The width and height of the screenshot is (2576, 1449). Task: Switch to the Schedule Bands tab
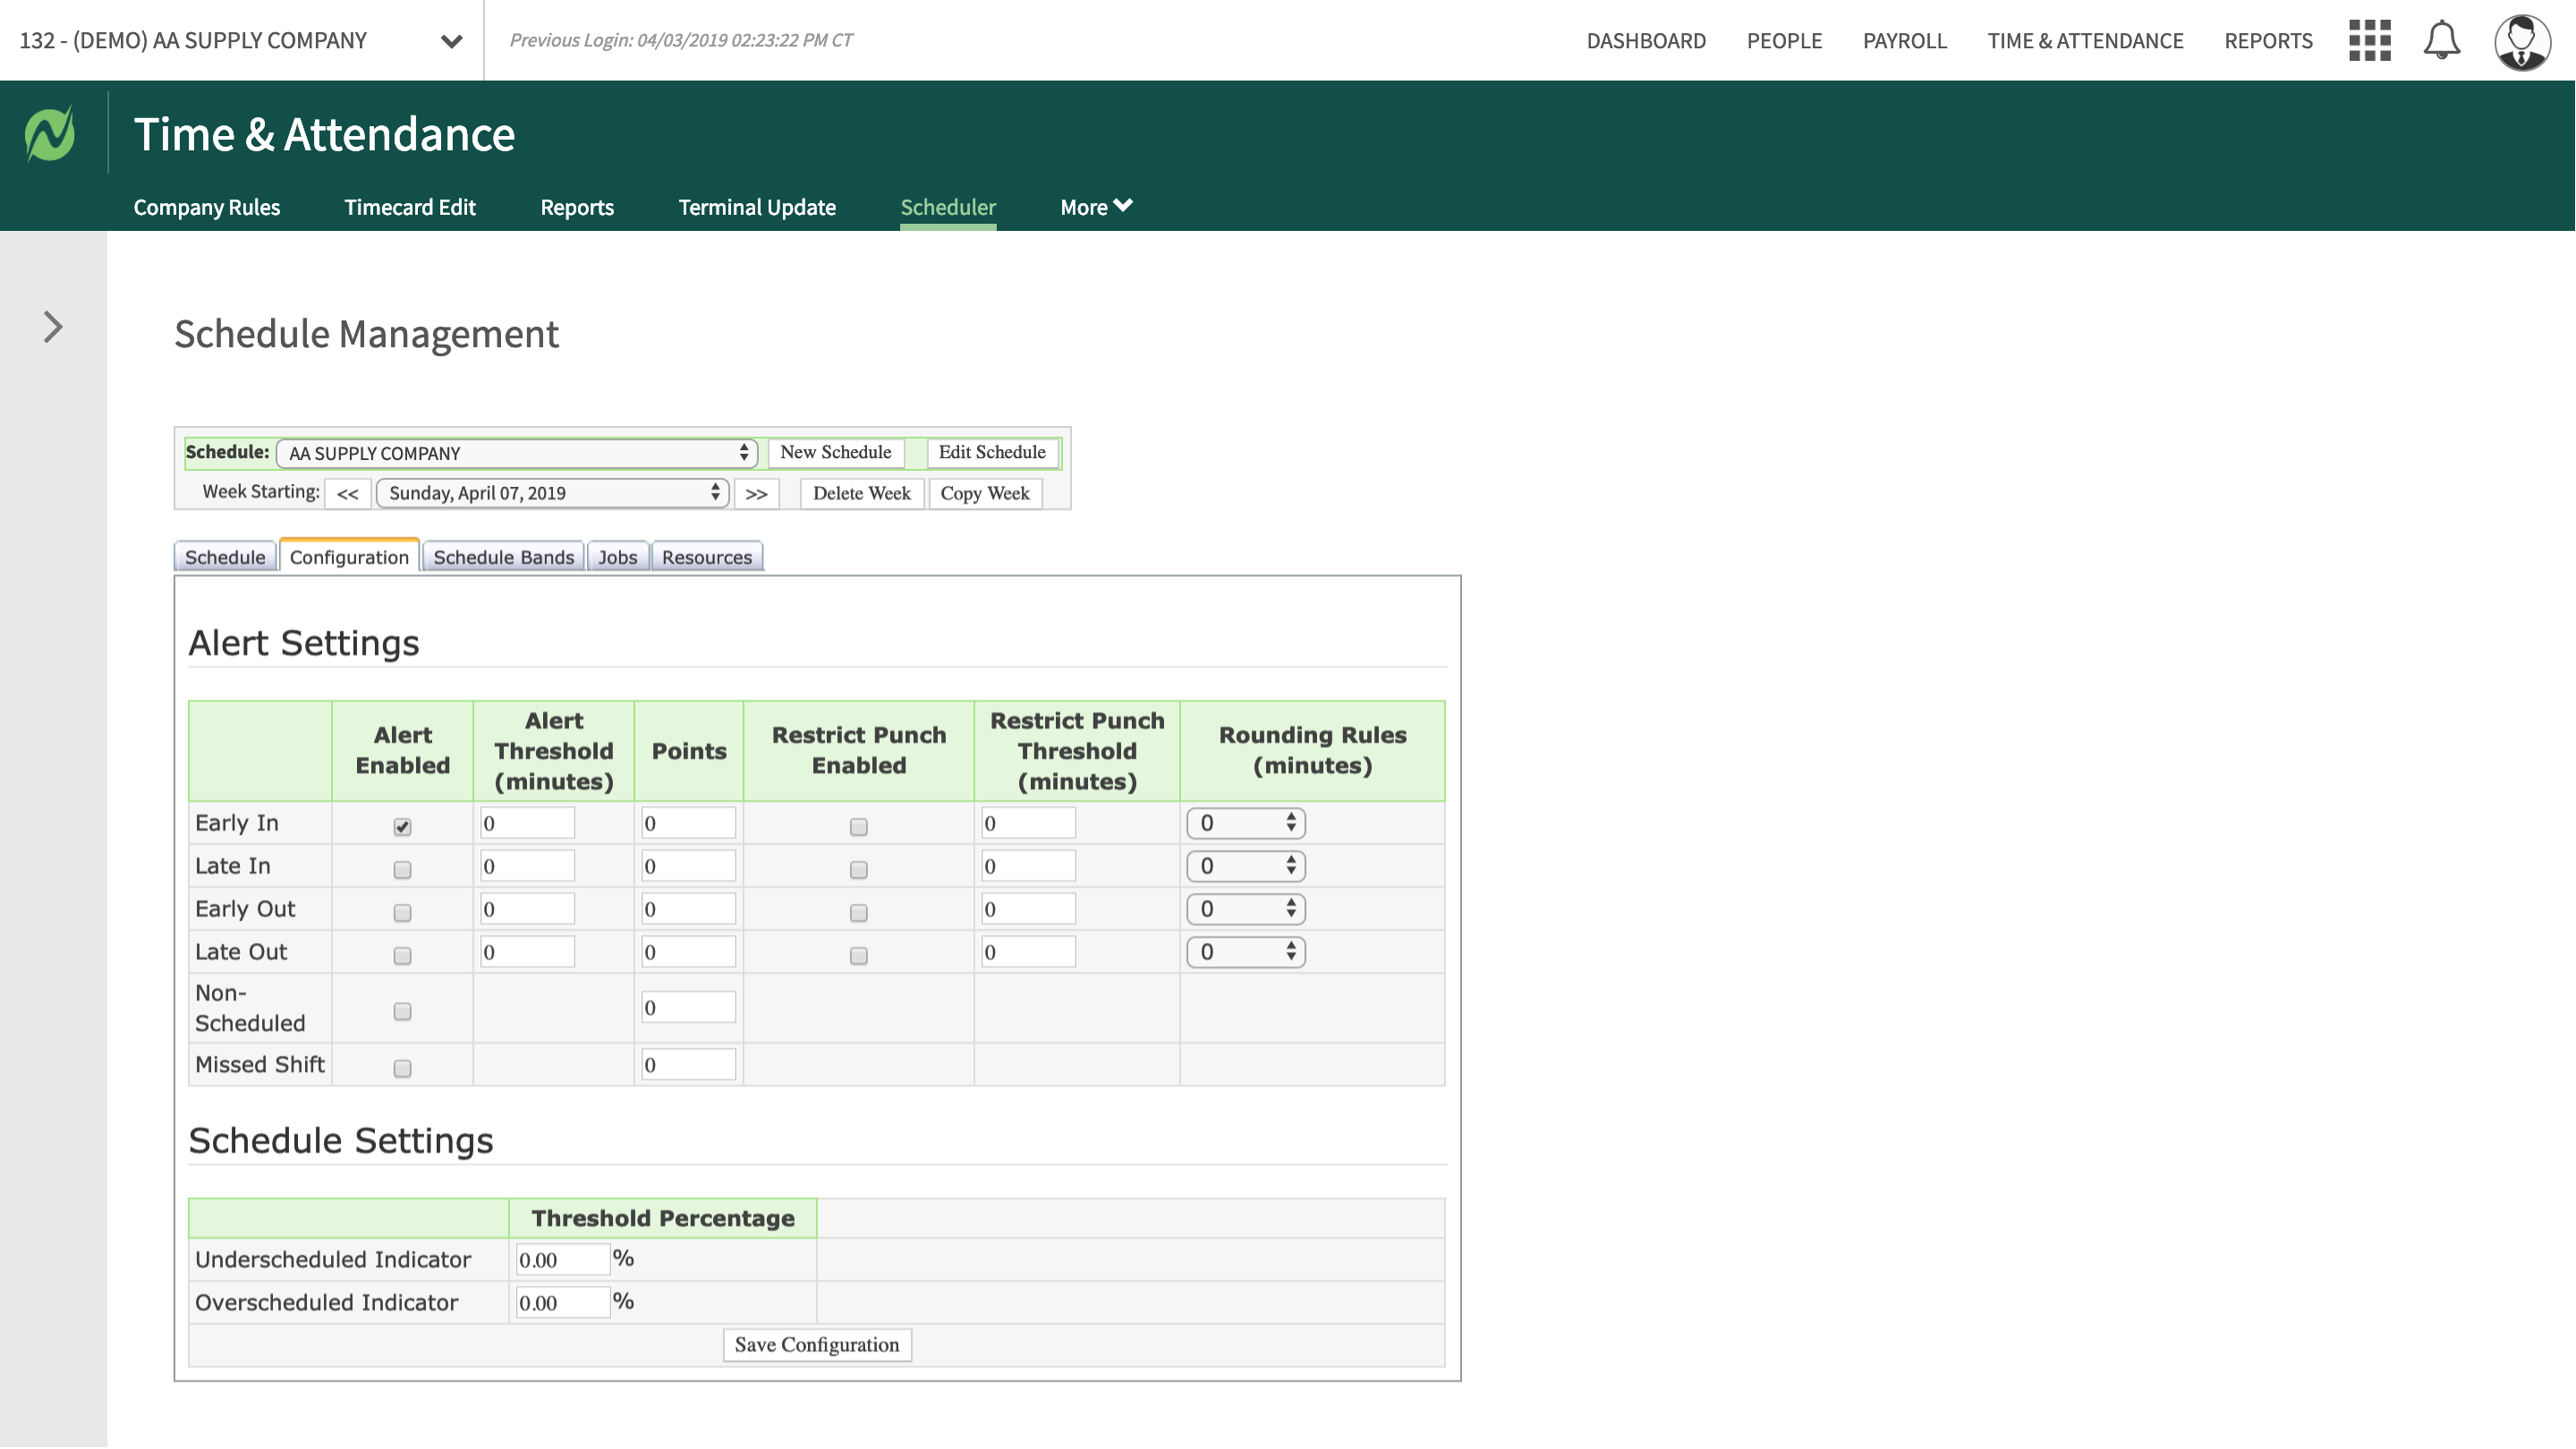[x=503, y=558]
